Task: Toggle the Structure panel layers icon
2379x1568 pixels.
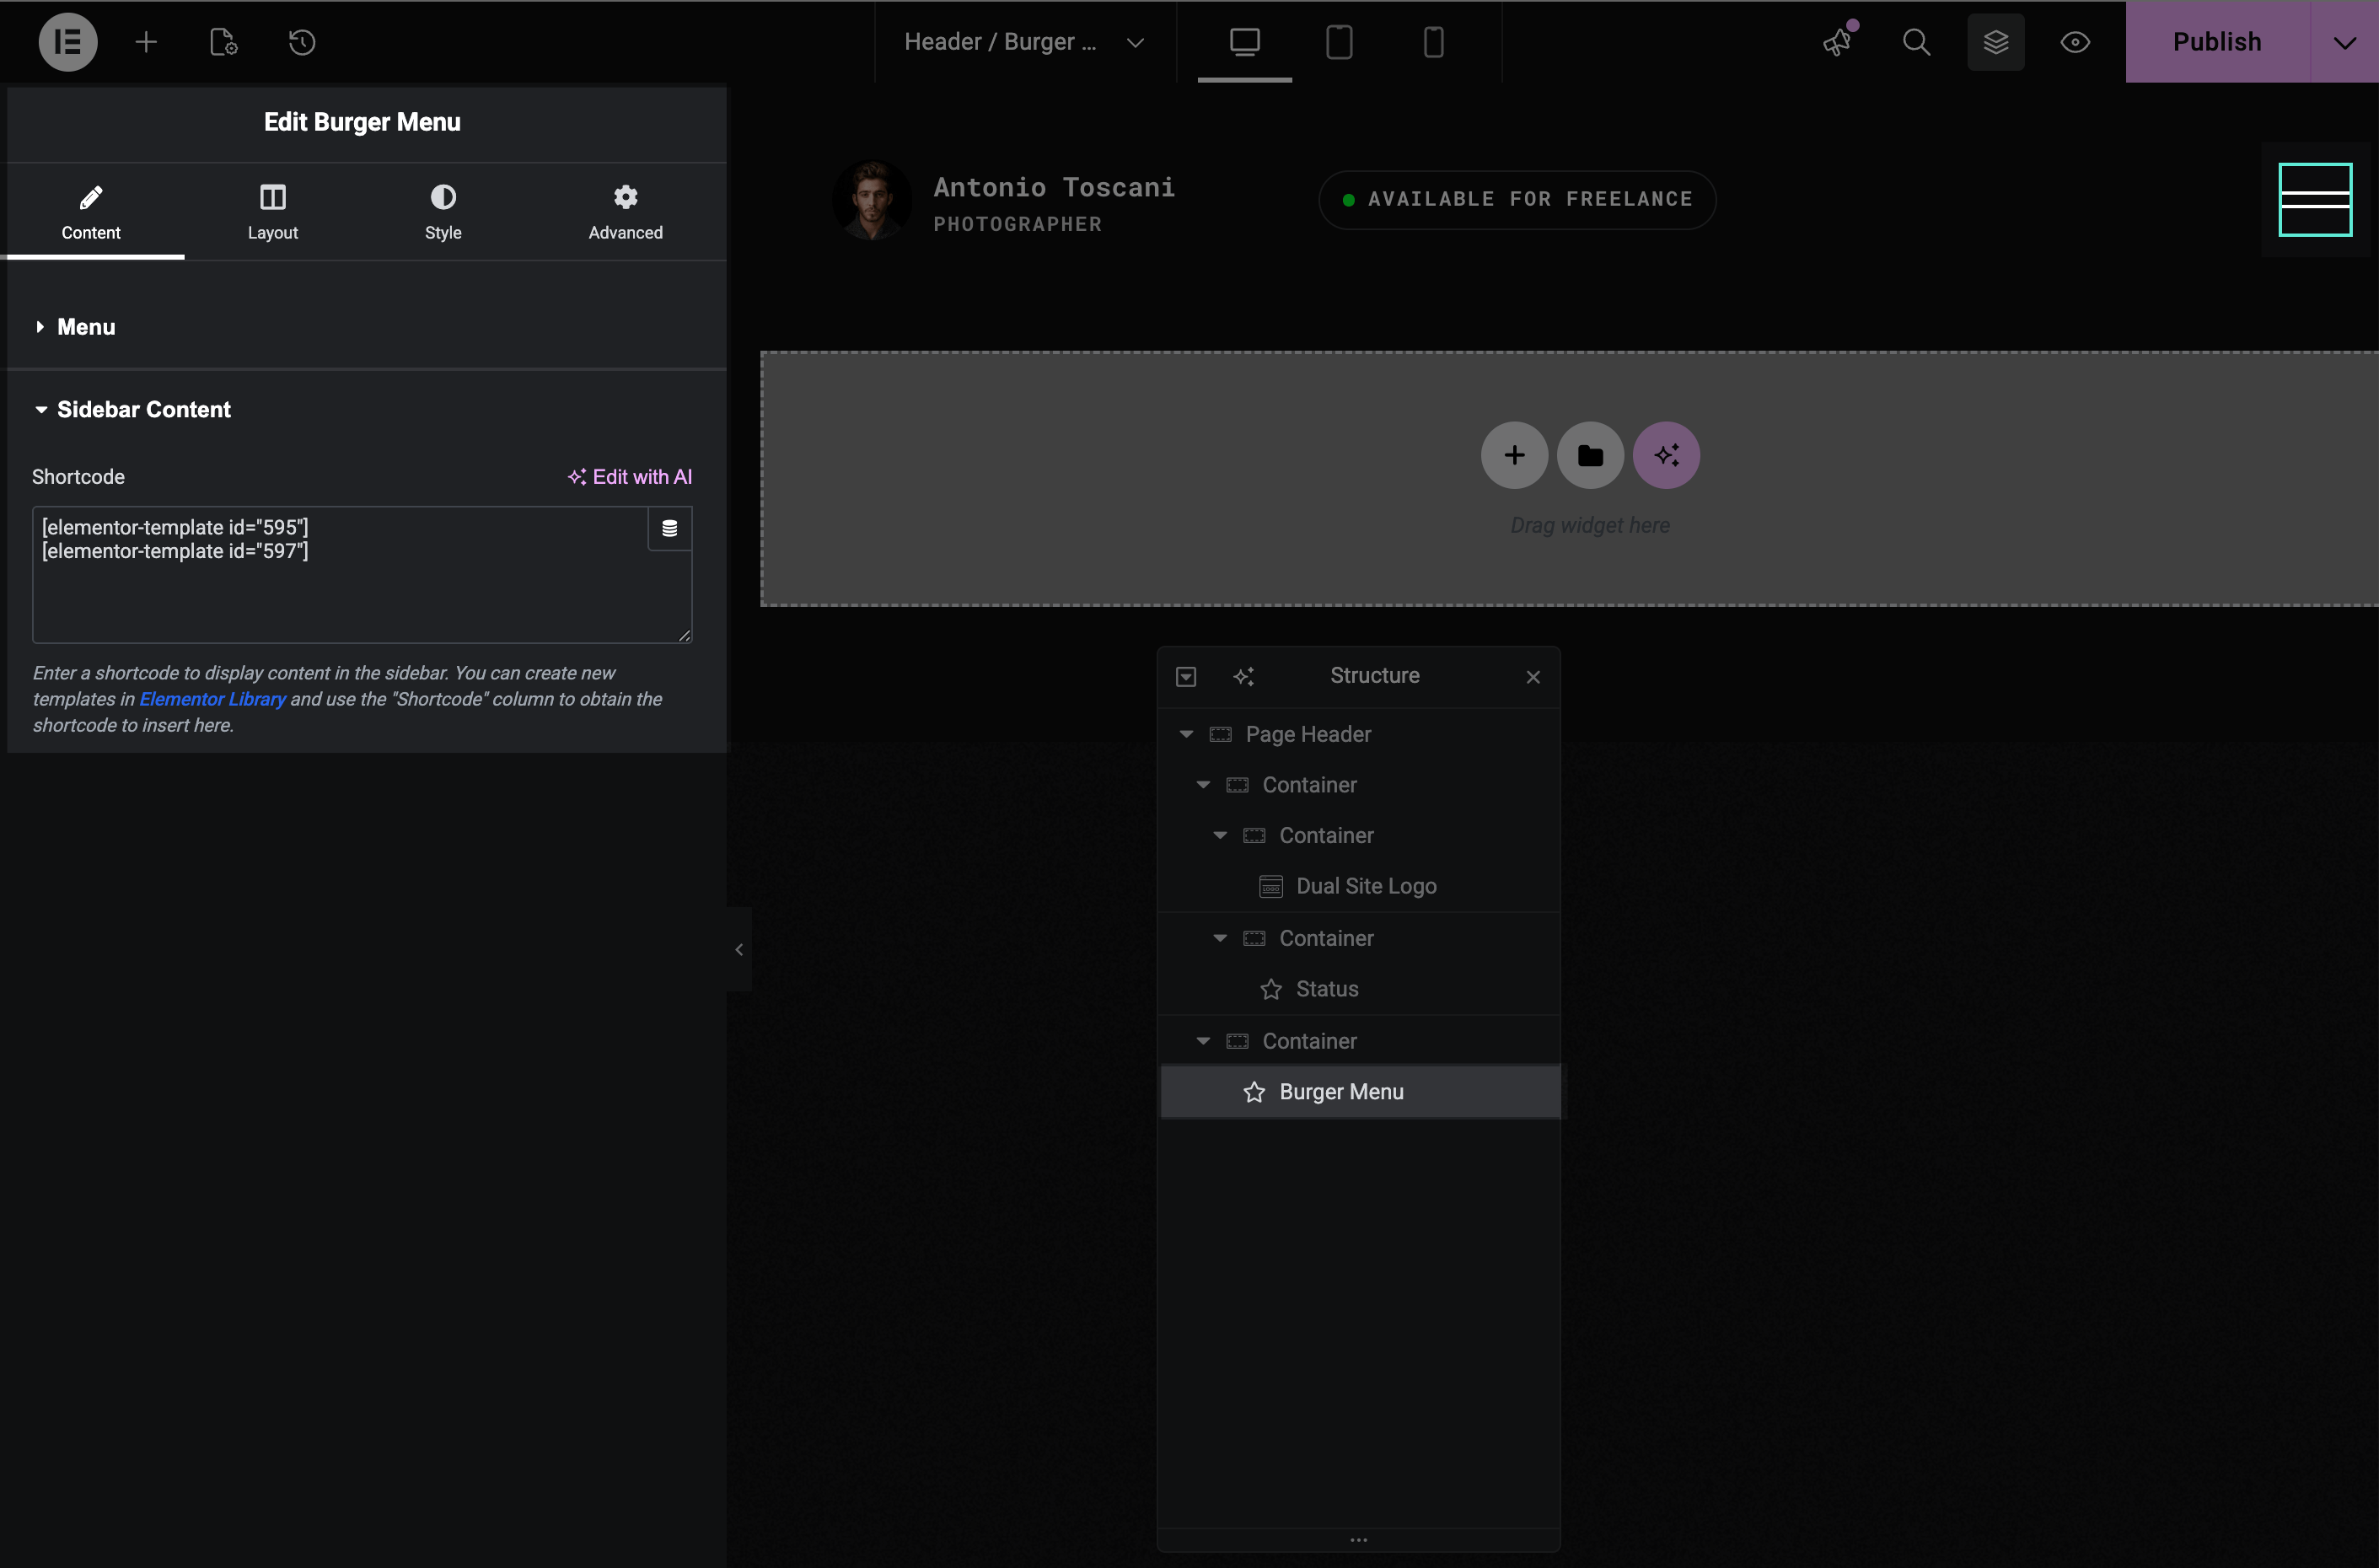Action: (1995, 42)
